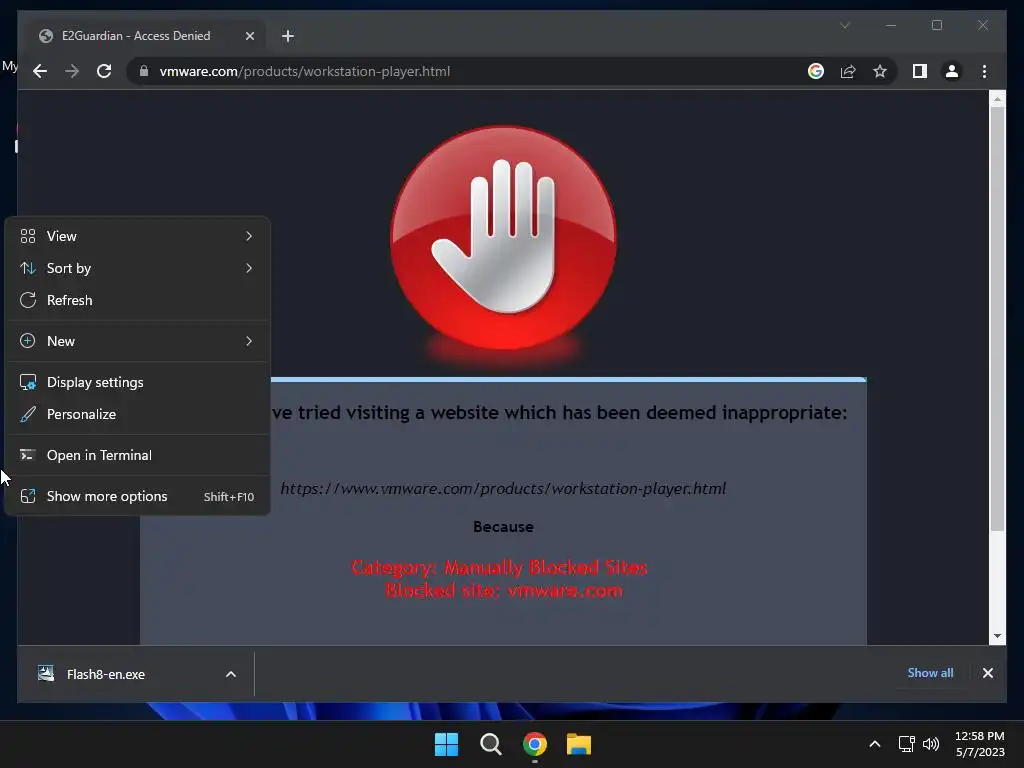Image resolution: width=1024 pixels, height=768 pixels.
Task: Open taskbar Search
Action: [x=490, y=744]
